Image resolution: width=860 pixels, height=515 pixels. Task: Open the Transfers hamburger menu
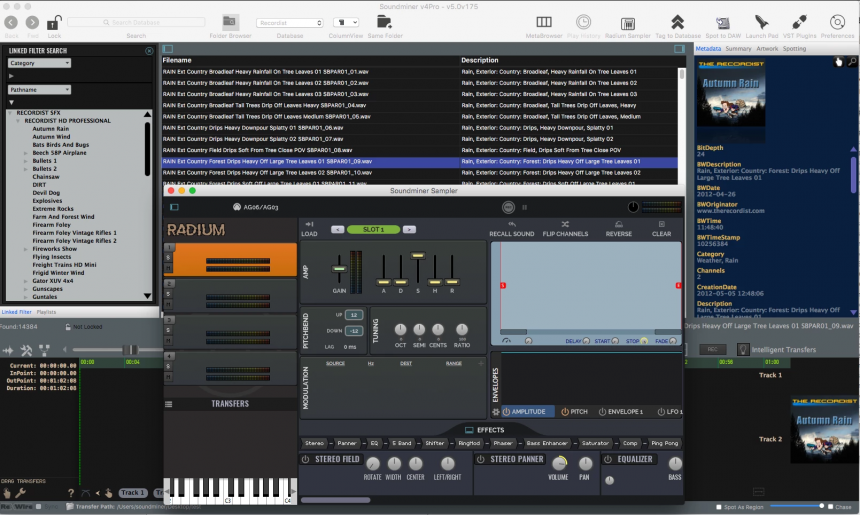click(168, 404)
